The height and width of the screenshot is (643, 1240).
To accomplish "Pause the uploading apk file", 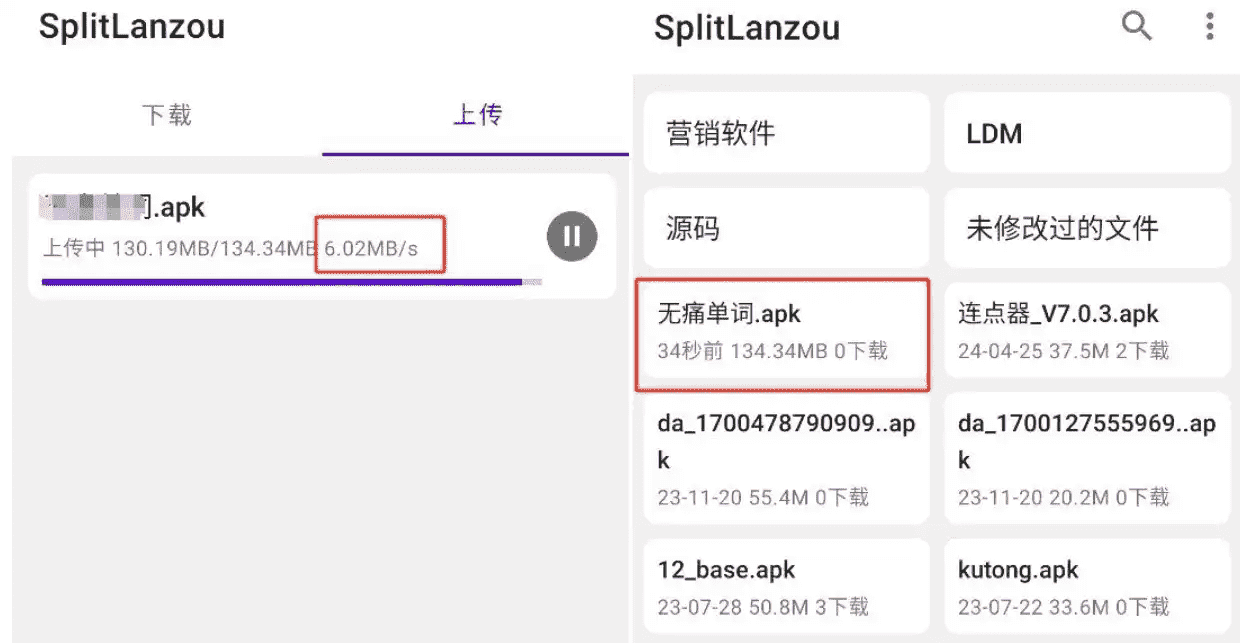I will coord(572,236).
